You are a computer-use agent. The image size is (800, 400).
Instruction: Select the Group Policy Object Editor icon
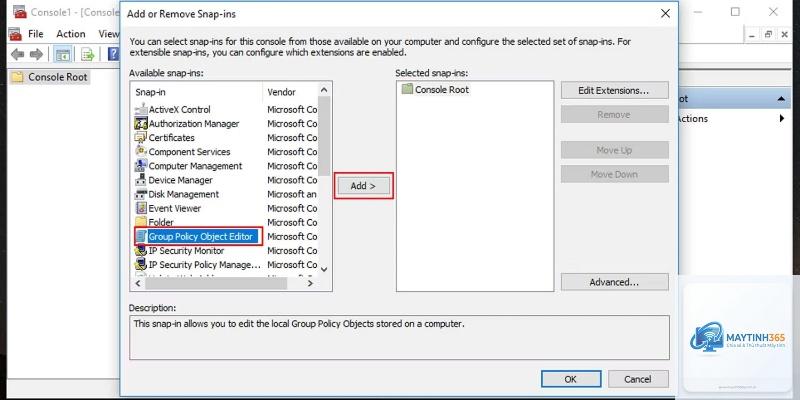(x=141, y=236)
